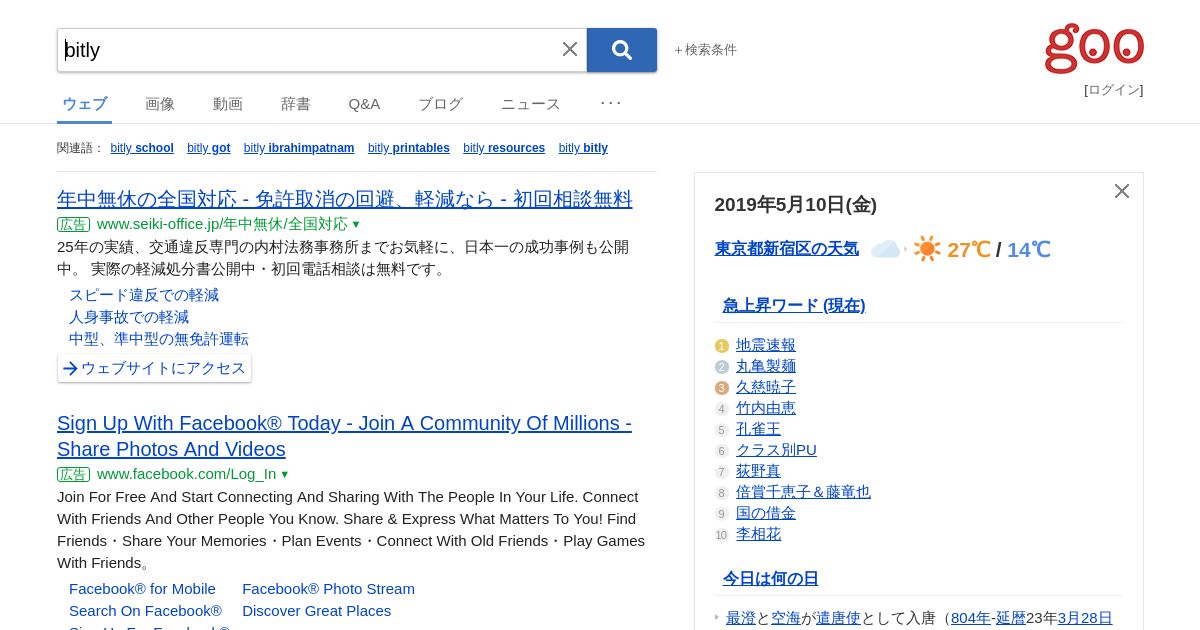Click www.facebook.com/Log_In green URL
The width and height of the screenshot is (1200, 630).
tap(187, 474)
